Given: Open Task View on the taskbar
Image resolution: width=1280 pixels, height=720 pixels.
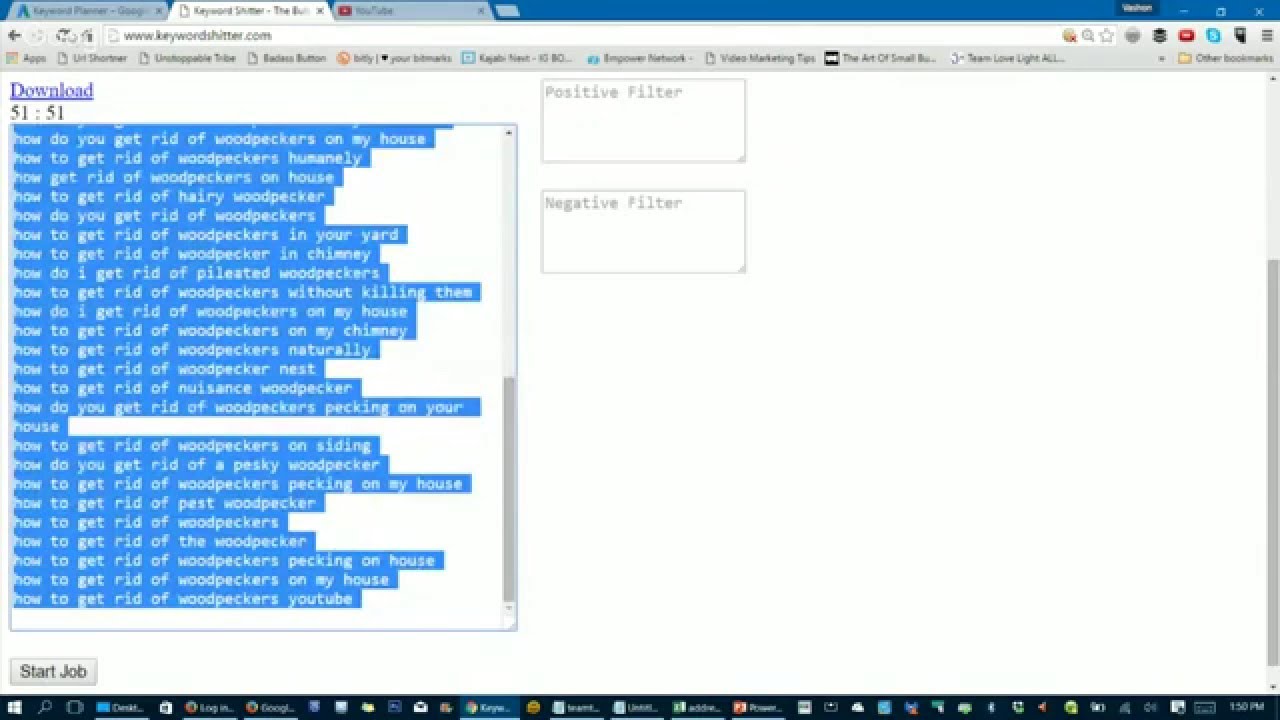Looking at the screenshot, I should click(74, 707).
